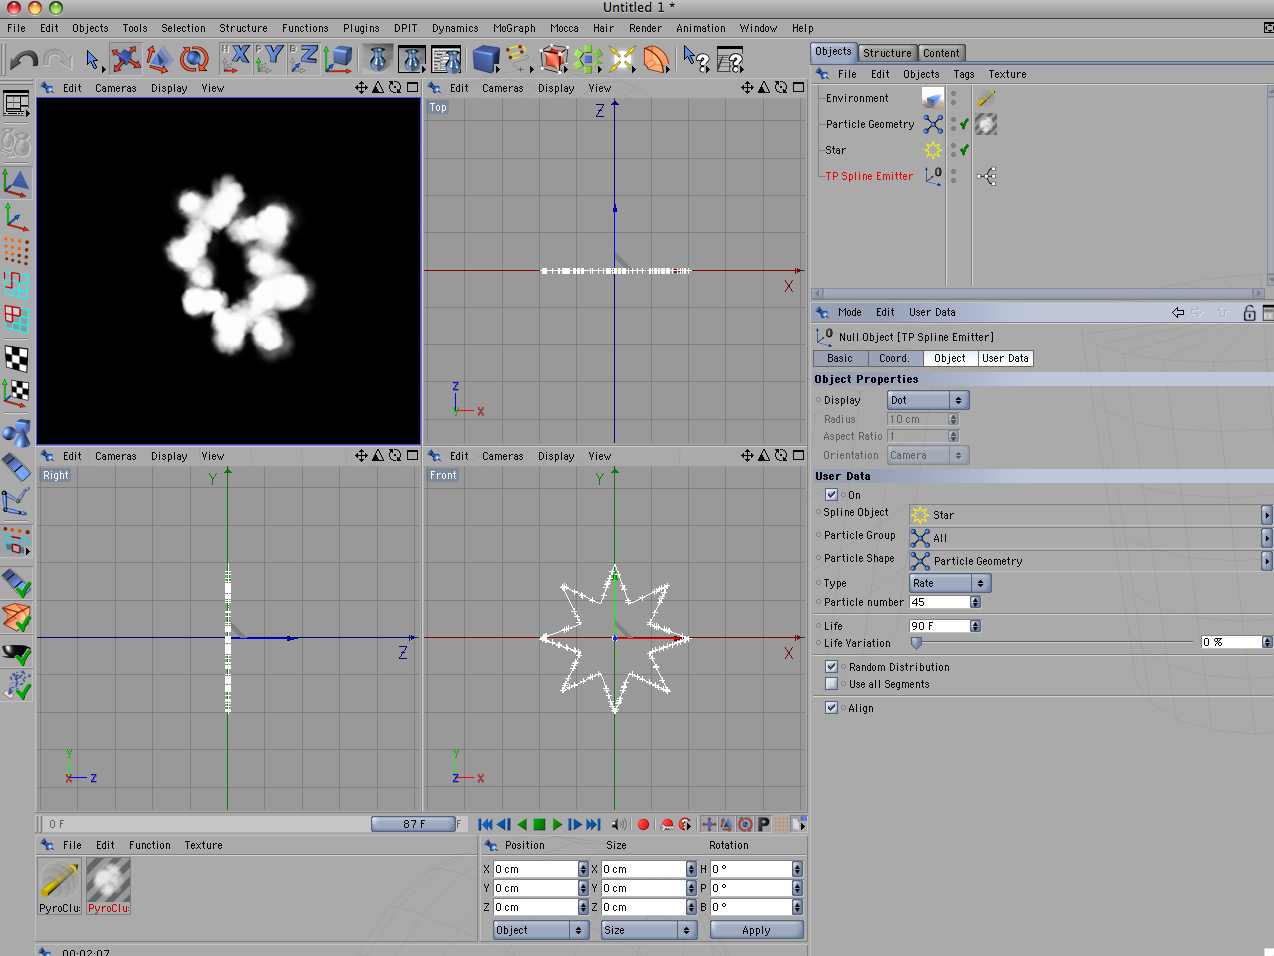Screen dimensions: 1274x956
Task: Click the red Record keyframe button
Action: tap(643, 824)
